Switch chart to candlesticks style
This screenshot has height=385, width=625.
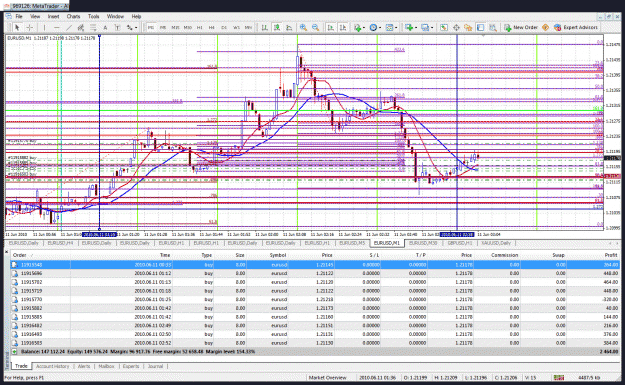pyautogui.click(x=277, y=28)
